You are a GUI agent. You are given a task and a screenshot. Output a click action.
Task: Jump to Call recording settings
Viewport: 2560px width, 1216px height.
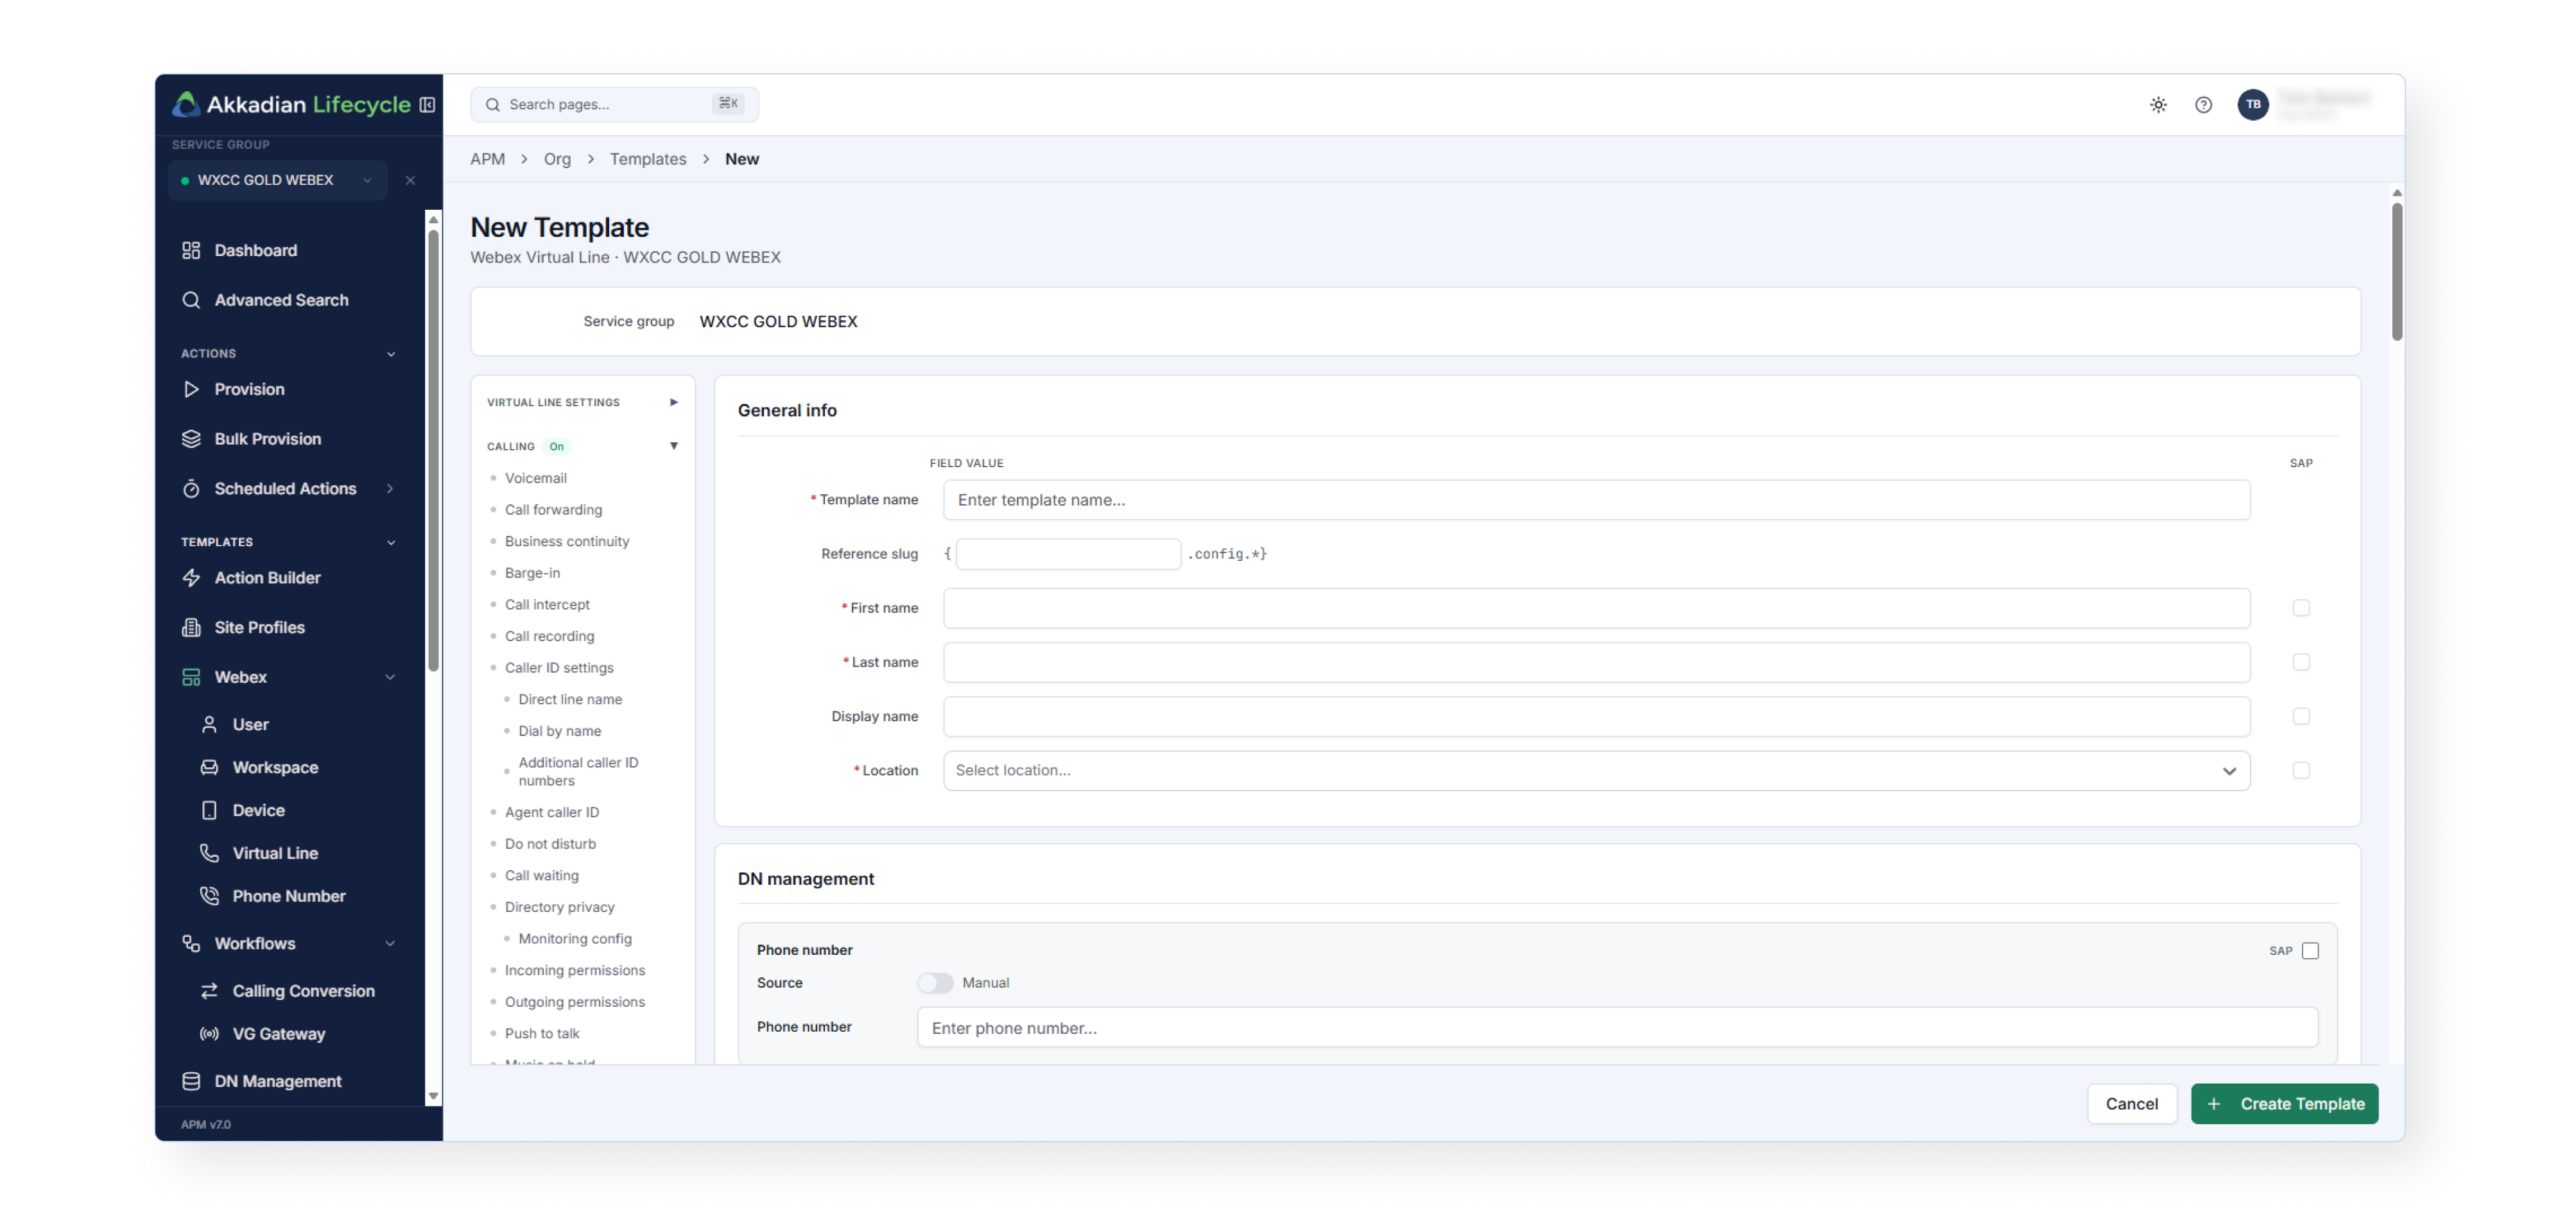(549, 636)
